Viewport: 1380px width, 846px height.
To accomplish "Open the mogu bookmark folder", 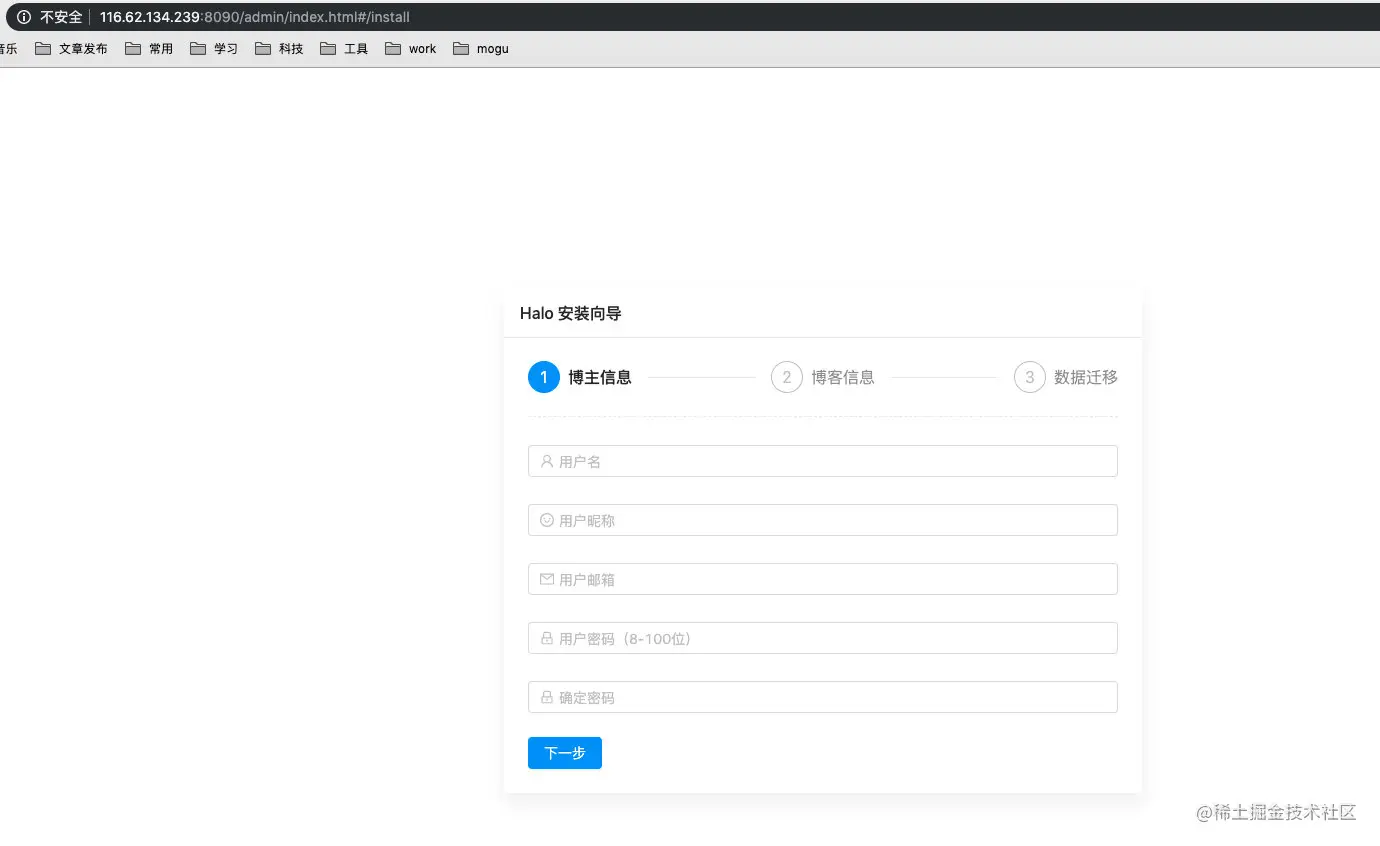I will (480, 48).
